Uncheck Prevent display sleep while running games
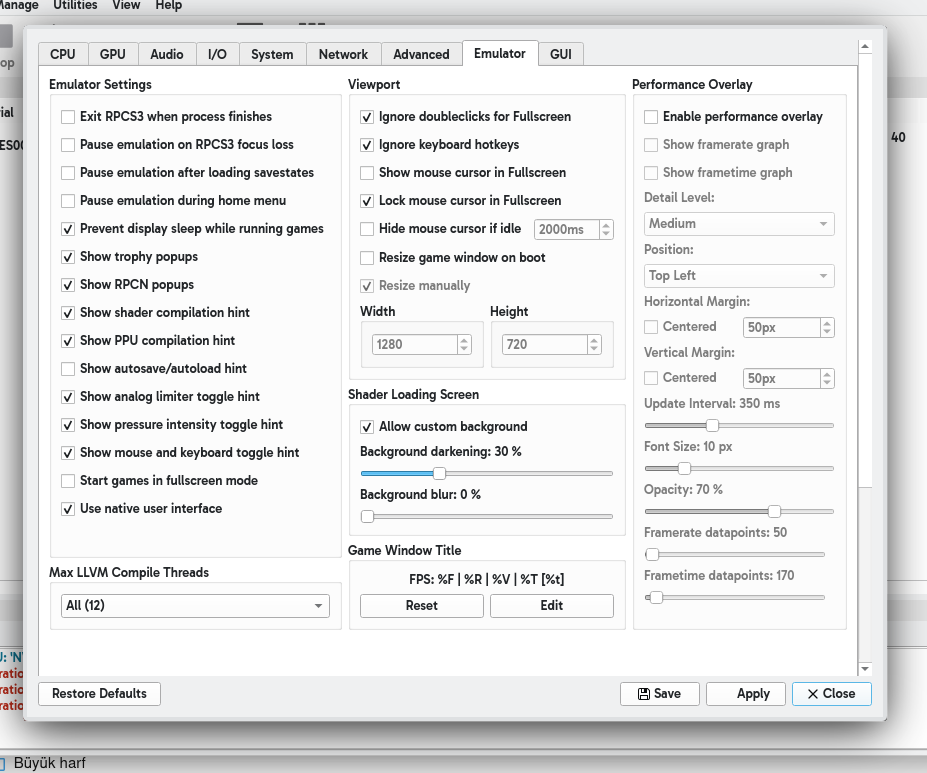The height and width of the screenshot is (773, 927). 68,229
